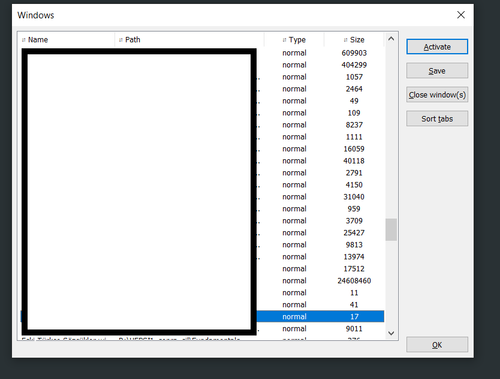The width and height of the screenshot is (500, 379).
Task: Click the size value 31040
Action: pyautogui.click(x=354, y=197)
